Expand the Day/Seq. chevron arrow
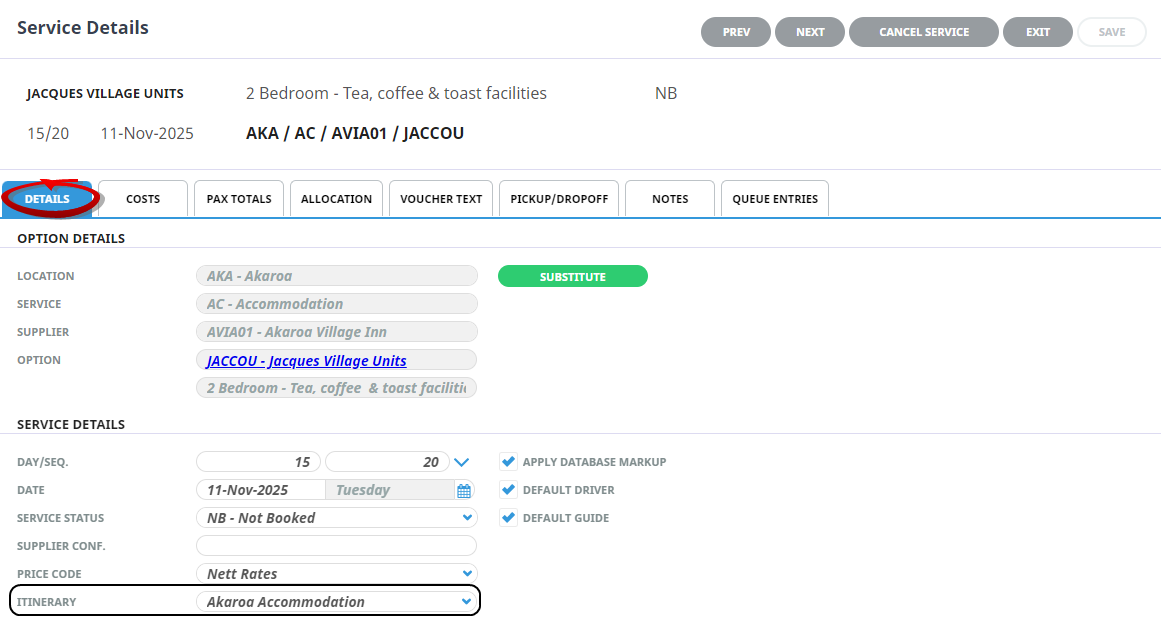Viewport: 1161px width, 621px height. tap(461, 462)
